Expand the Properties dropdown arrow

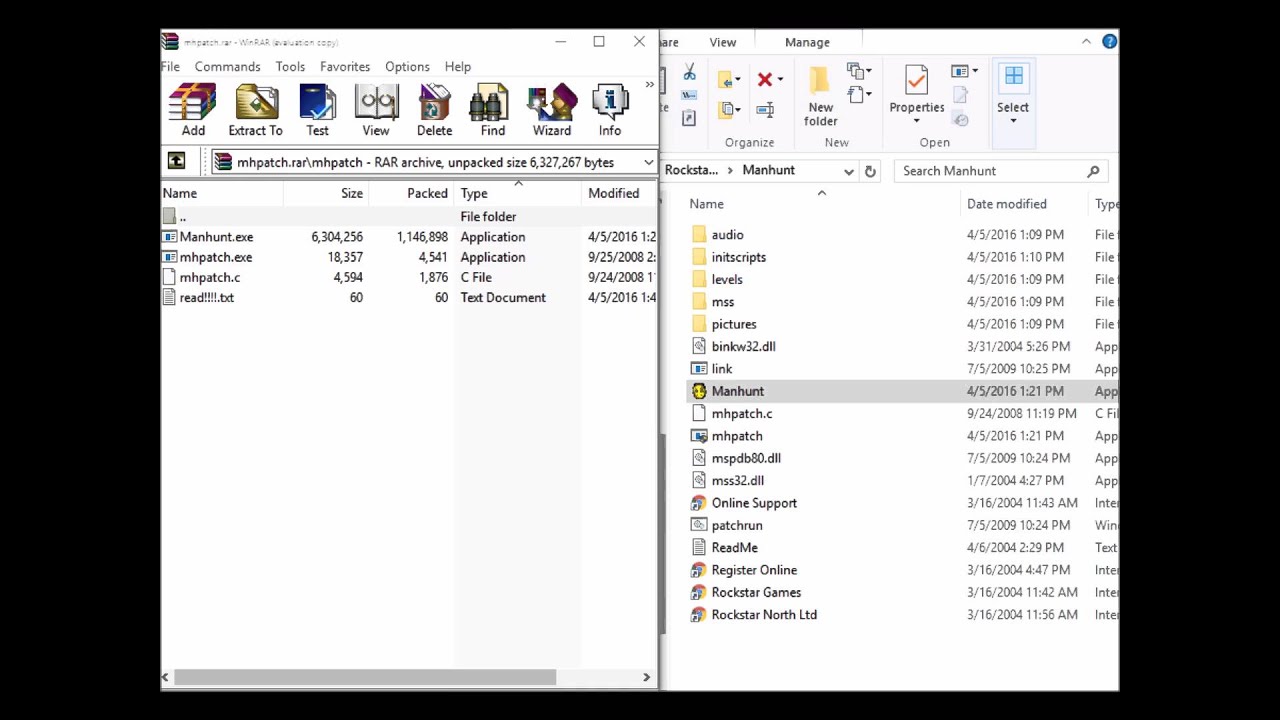pyautogui.click(x=916, y=122)
